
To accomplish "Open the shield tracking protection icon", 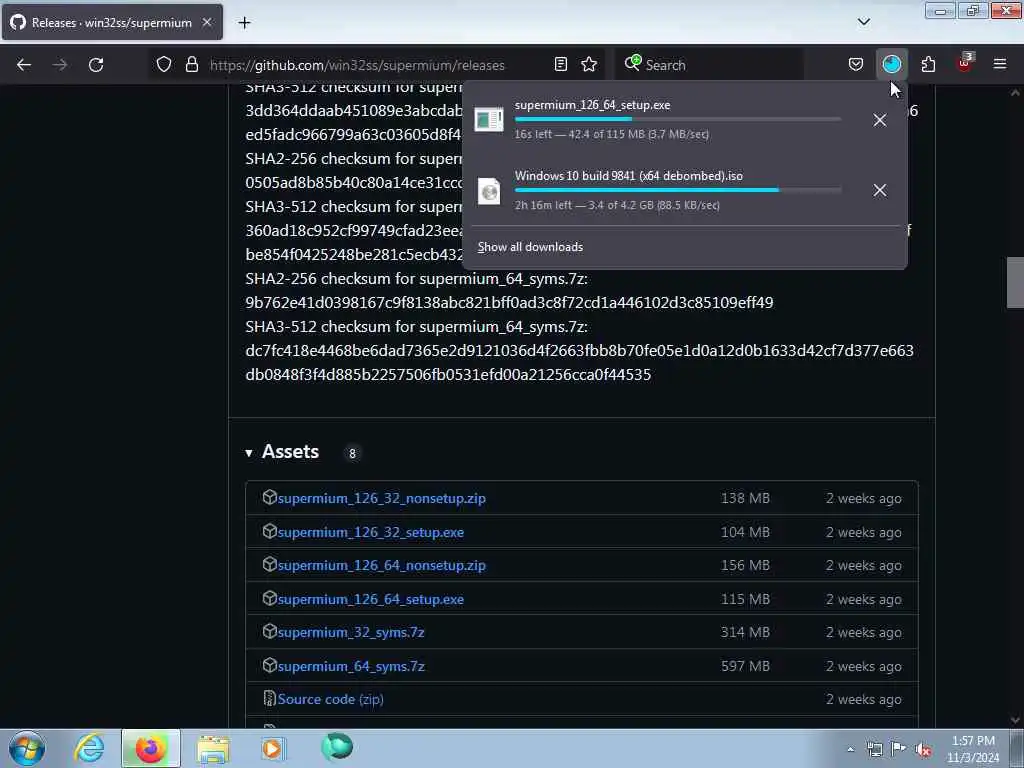I will [164, 64].
